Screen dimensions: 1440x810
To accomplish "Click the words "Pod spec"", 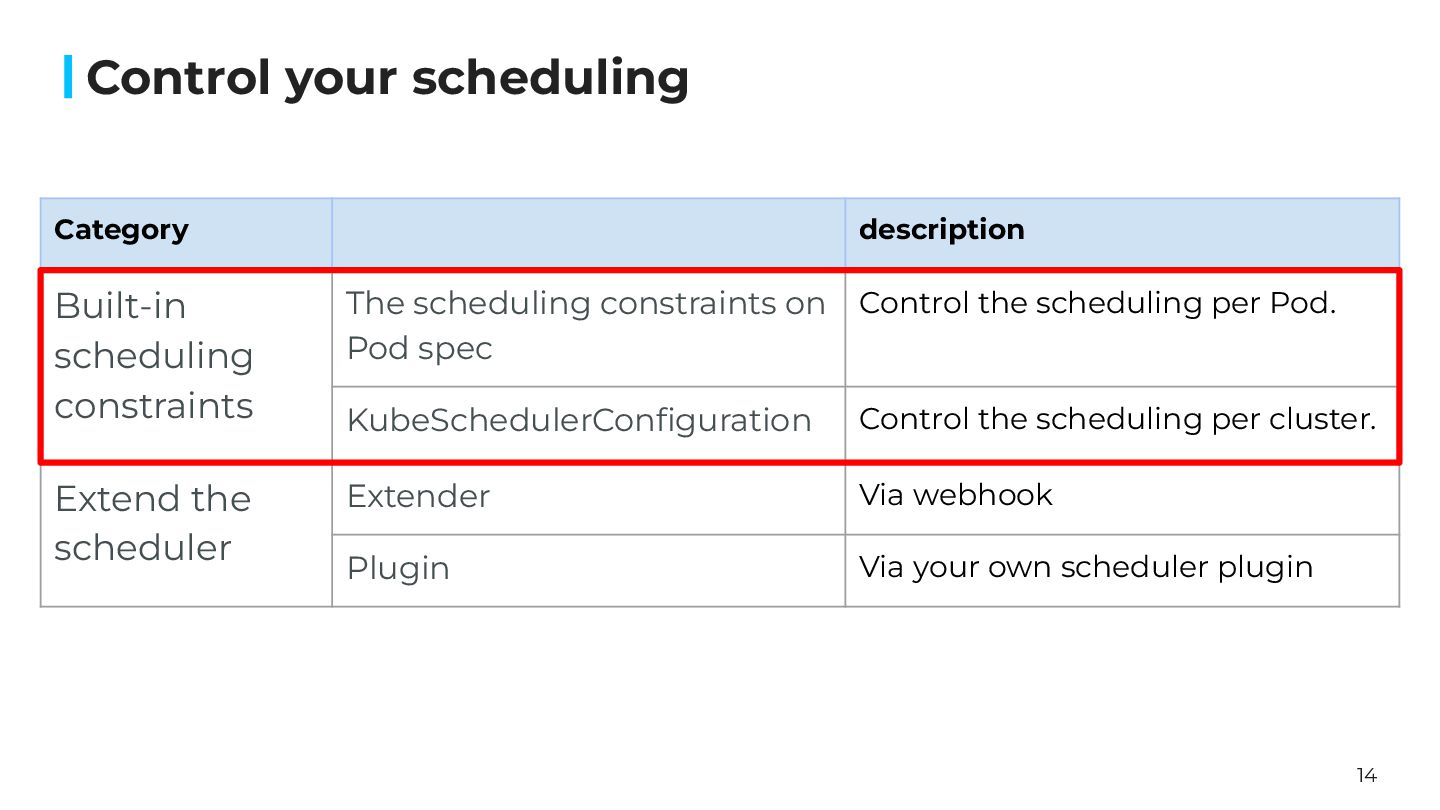I will [x=419, y=348].
